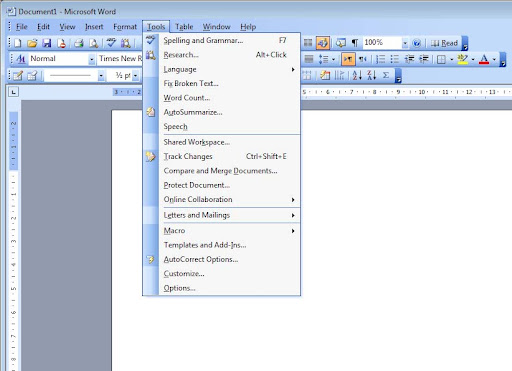This screenshot has height=371, width=512.
Task: Toggle Show/Hide paragraph marks button
Action: coord(355,43)
